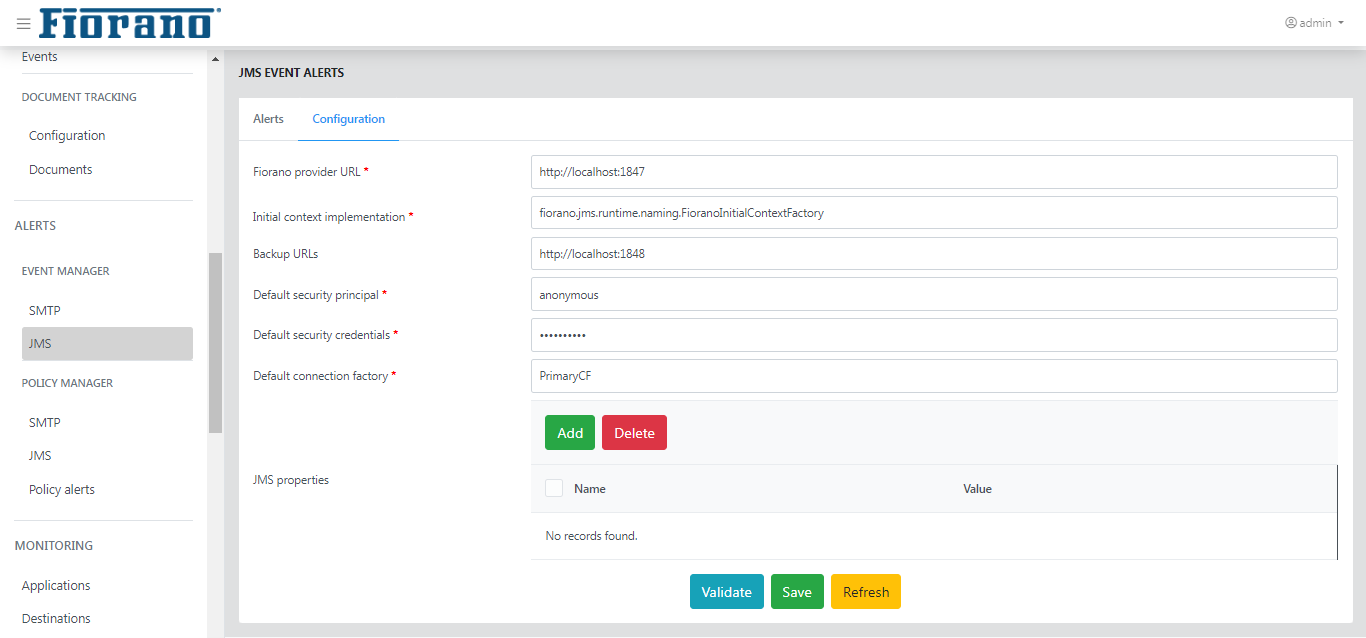Click the MONITORING section heading
Image resolution: width=1366 pixels, height=638 pixels.
[54, 546]
